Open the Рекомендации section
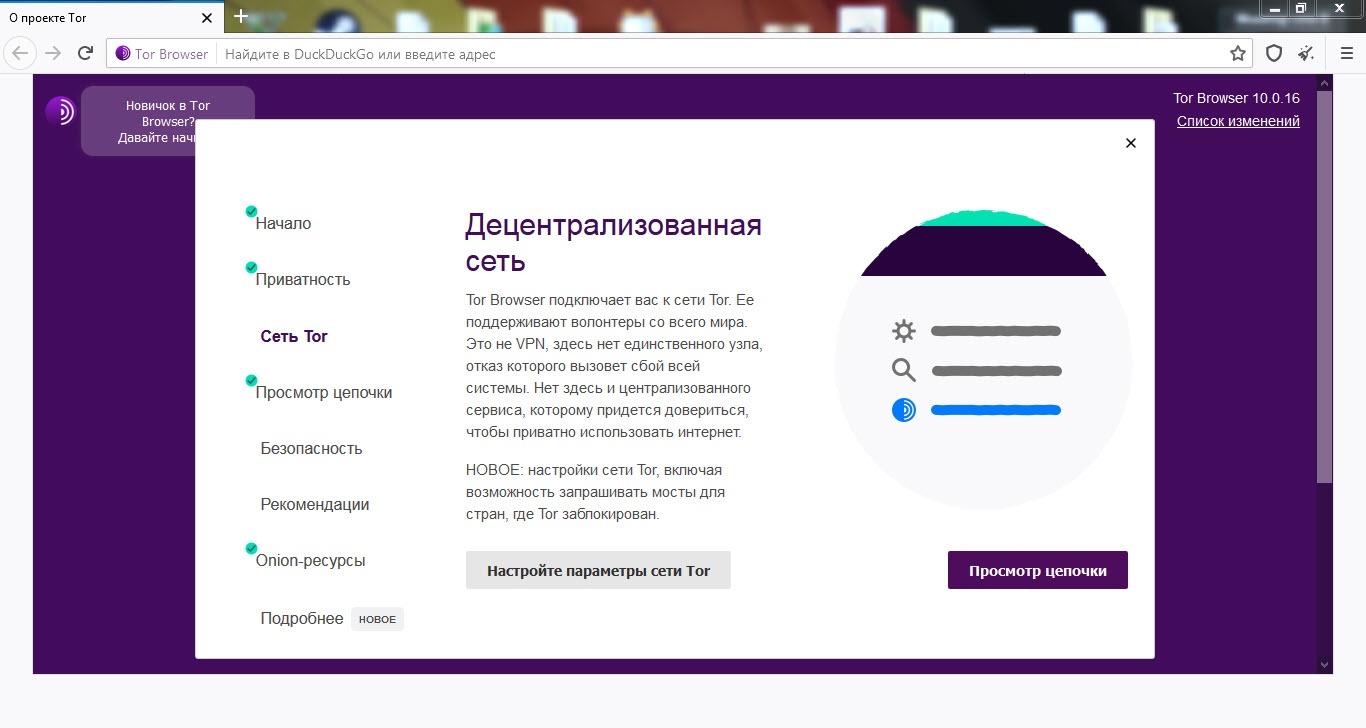 point(315,505)
